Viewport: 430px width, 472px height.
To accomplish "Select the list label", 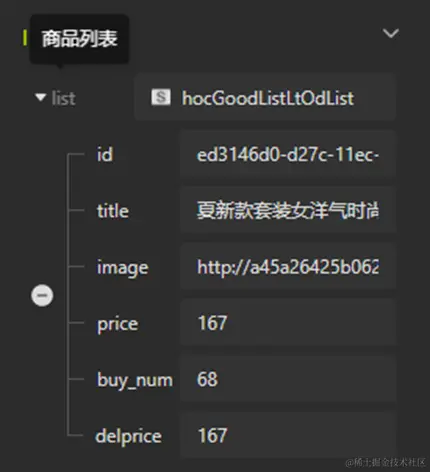I will click(x=64, y=98).
